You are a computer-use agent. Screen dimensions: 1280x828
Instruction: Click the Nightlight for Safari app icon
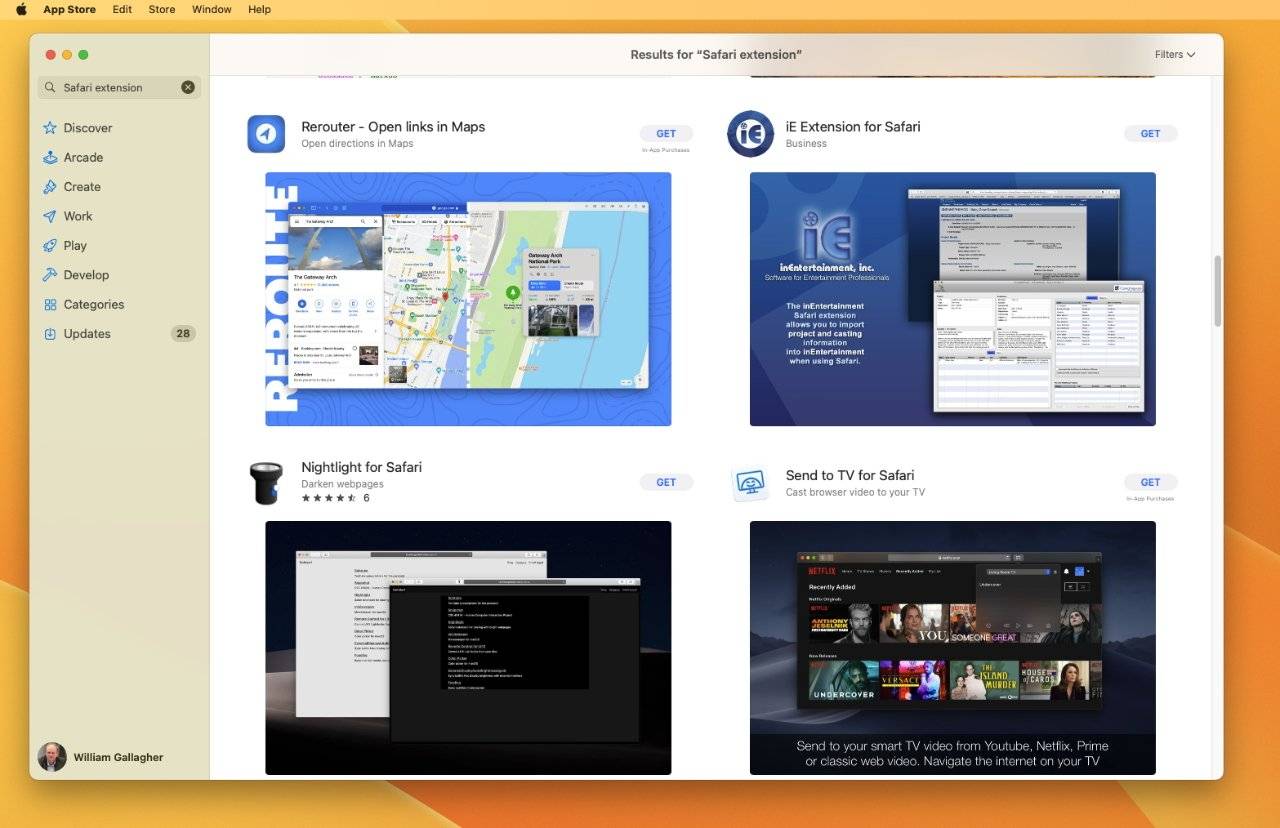(266, 483)
